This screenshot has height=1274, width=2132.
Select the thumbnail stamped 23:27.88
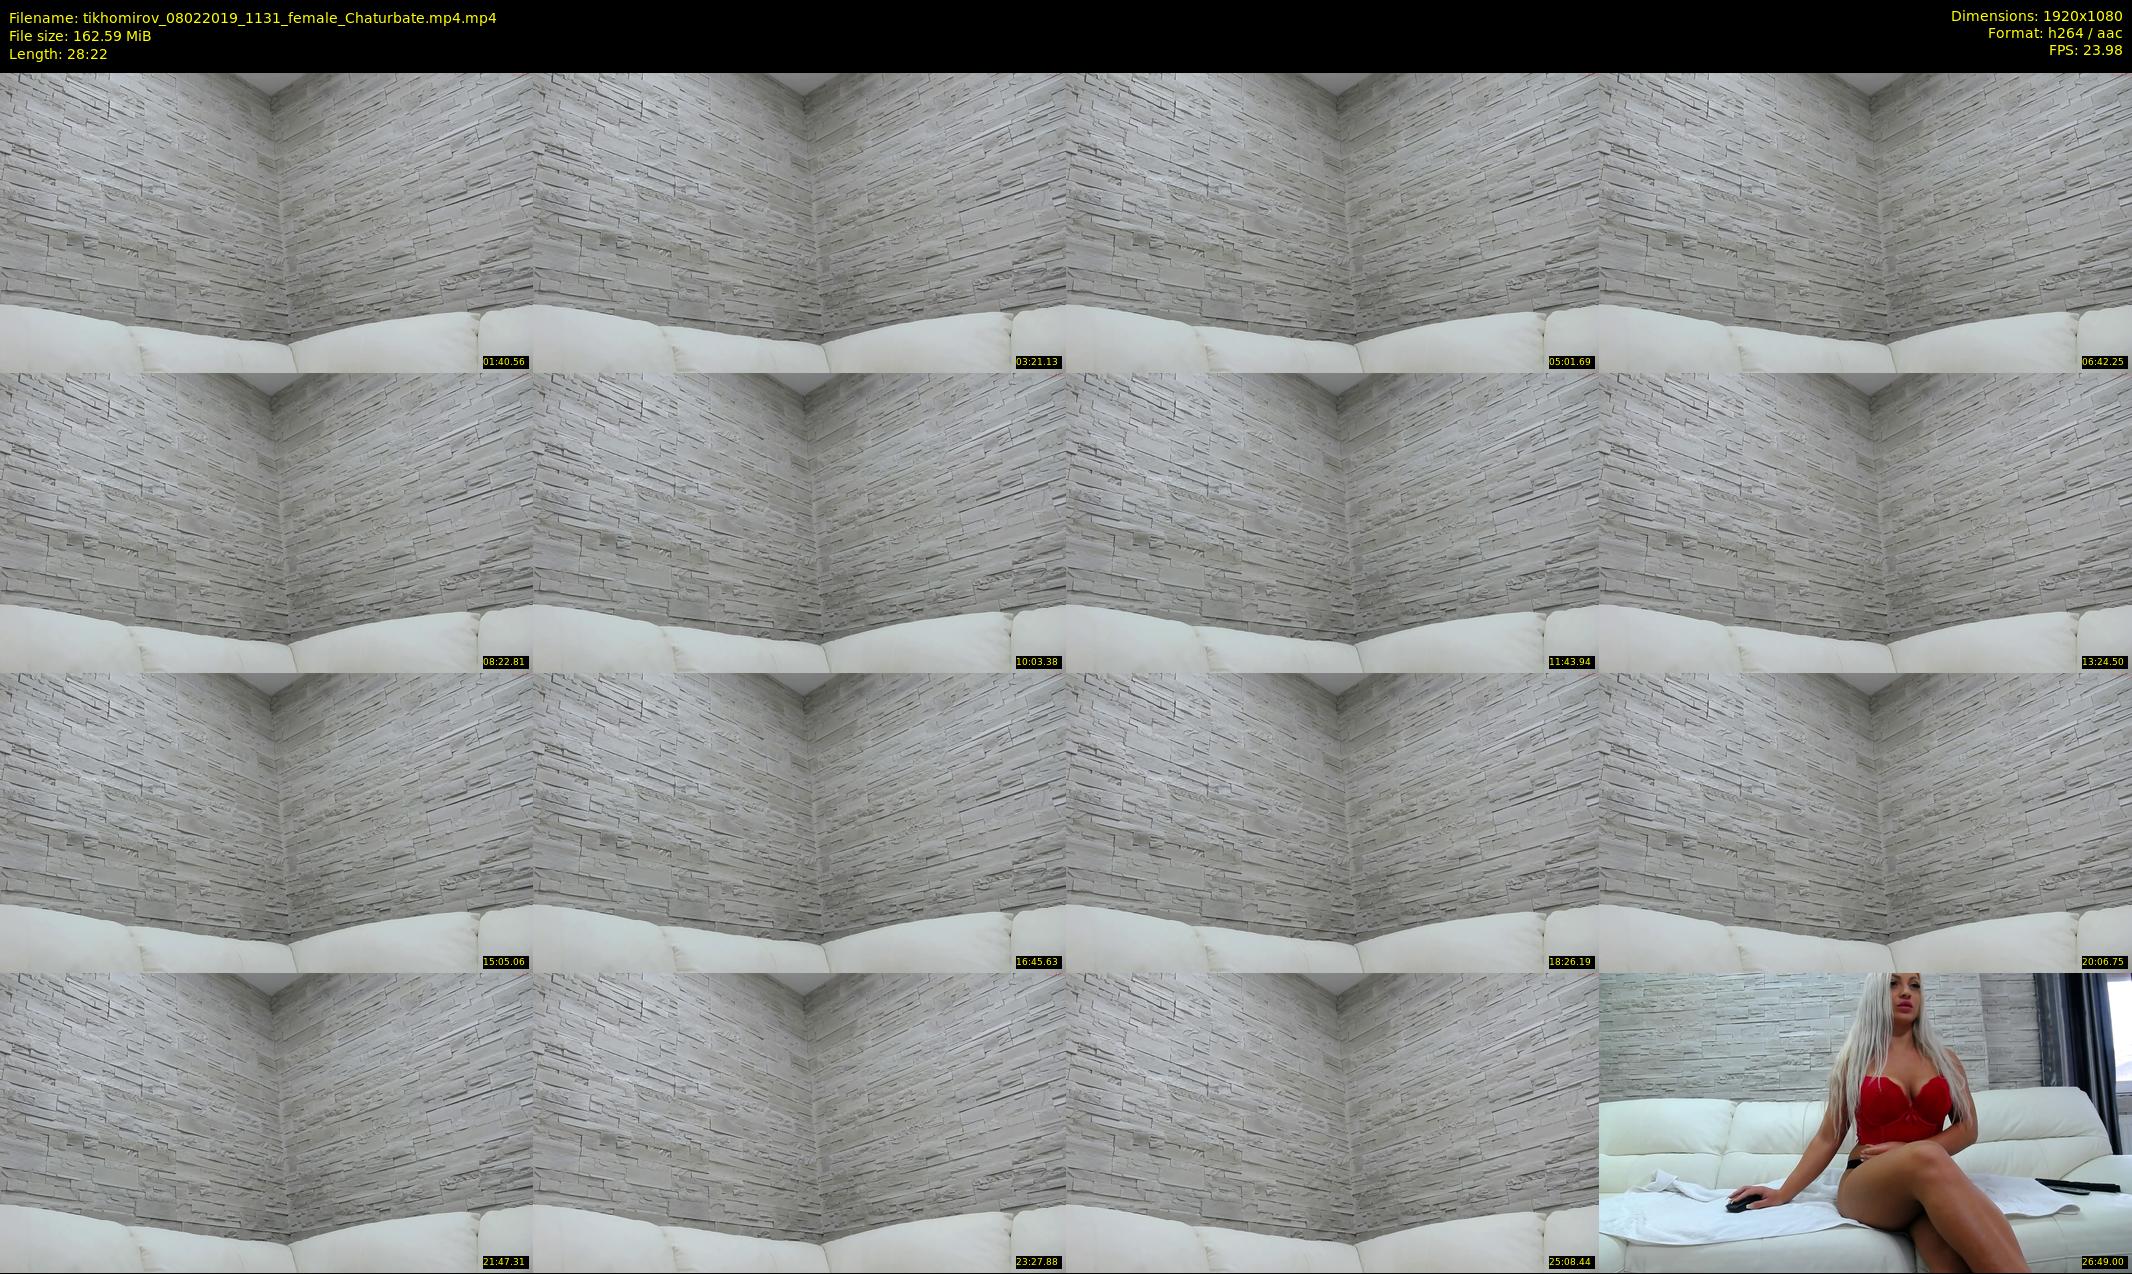(799, 1122)
